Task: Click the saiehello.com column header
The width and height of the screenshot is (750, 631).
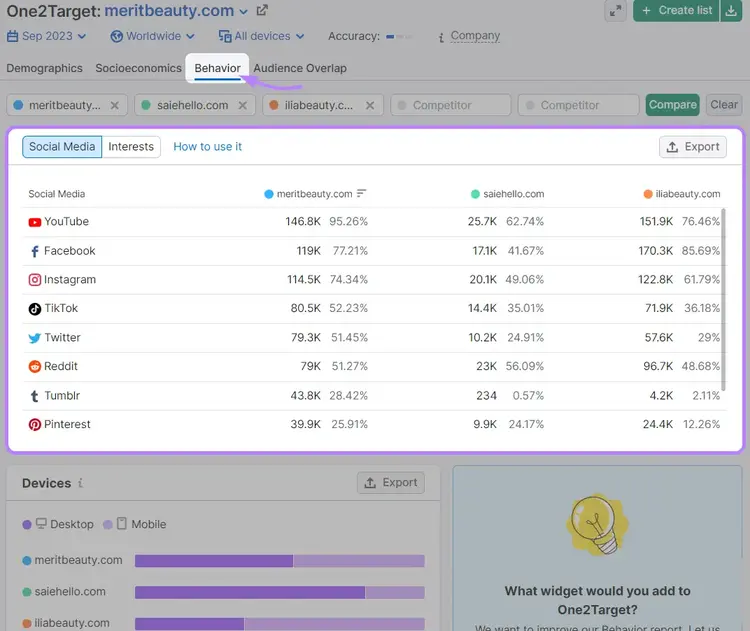Action: (x=507, y=194)
